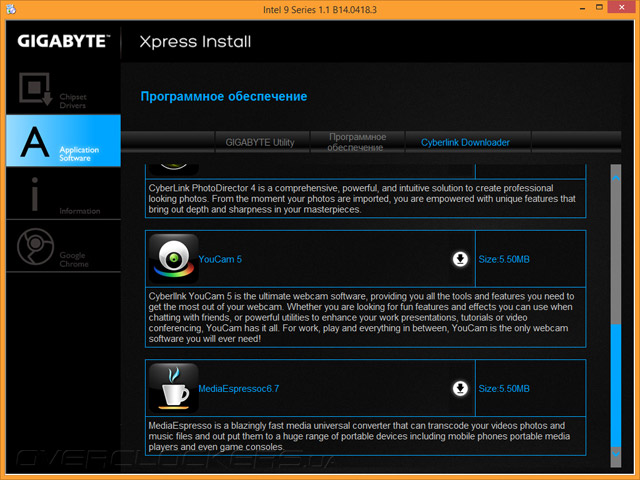The height and width of the screenshot is (480, 640).
Task: Switch to GIGABYTE Utility tab
Action: 262,142
